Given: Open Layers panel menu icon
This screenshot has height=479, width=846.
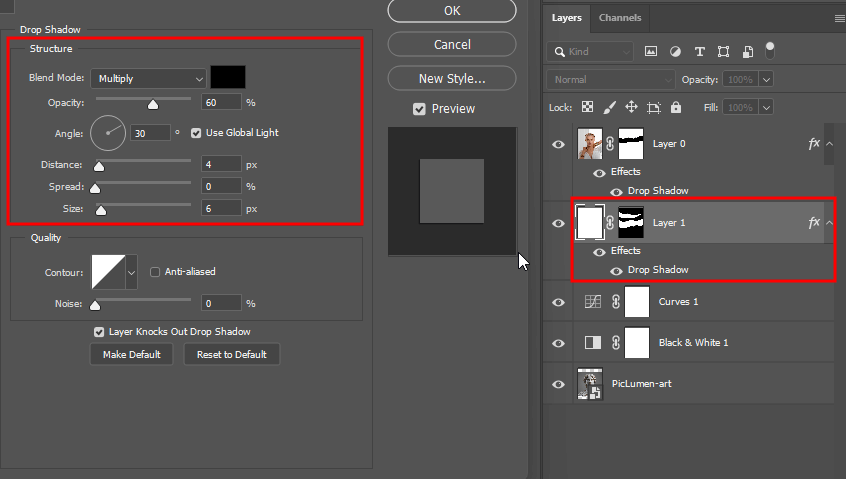Looking at the screenshot, I should pyautogui.click(x=840, y=18).
